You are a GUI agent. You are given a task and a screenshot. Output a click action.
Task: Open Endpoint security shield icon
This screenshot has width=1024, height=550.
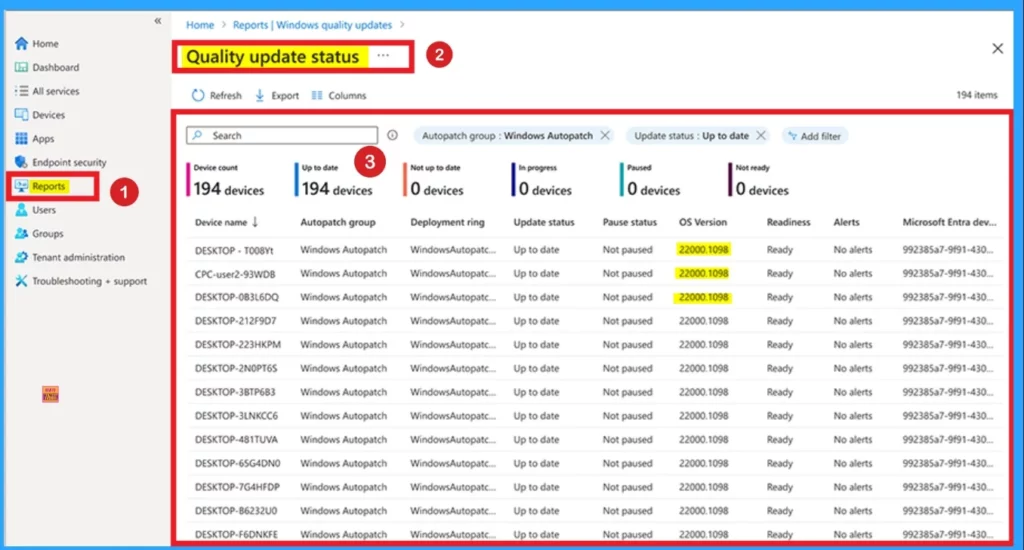[22, 162]
